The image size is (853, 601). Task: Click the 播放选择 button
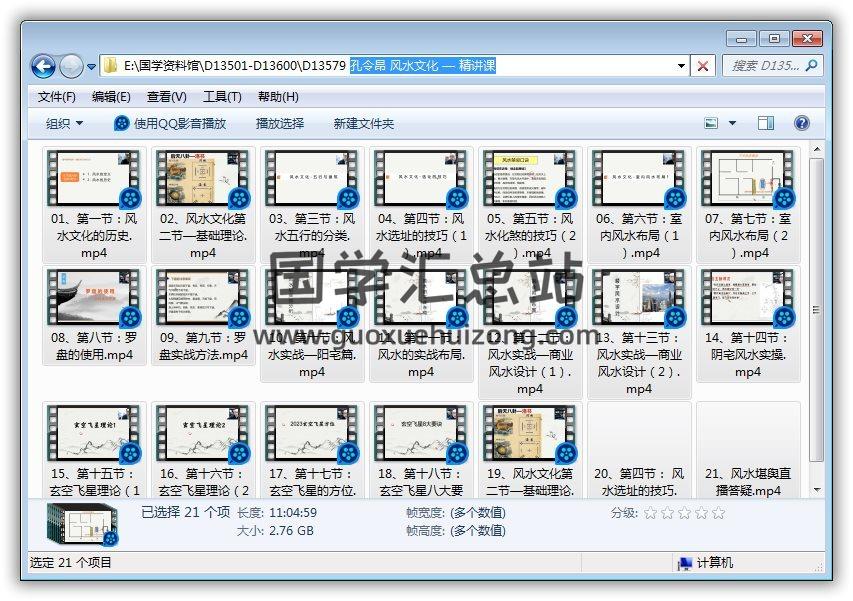[x=279, y=123]
